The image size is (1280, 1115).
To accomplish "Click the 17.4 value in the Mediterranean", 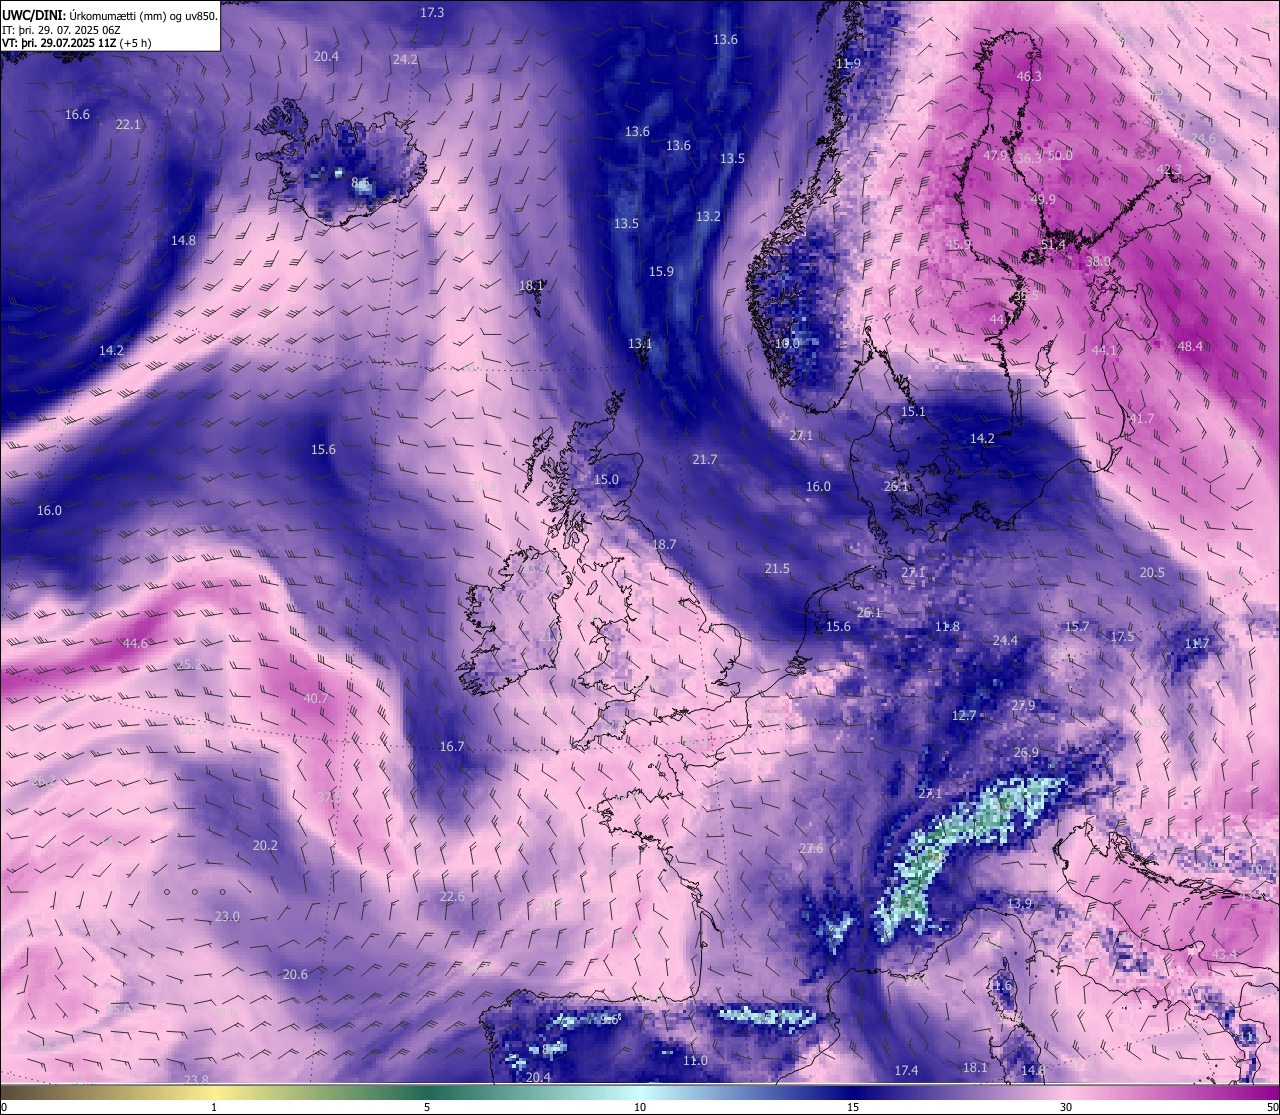I will (x=906, y=1070).
